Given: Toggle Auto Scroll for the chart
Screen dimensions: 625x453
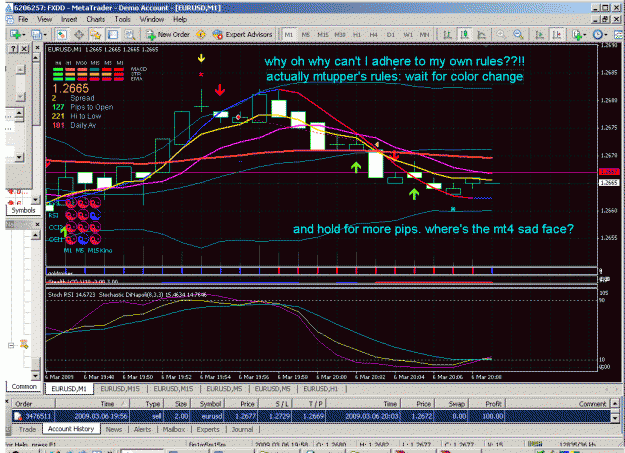Looking at the screenshot, I should 540,35.
